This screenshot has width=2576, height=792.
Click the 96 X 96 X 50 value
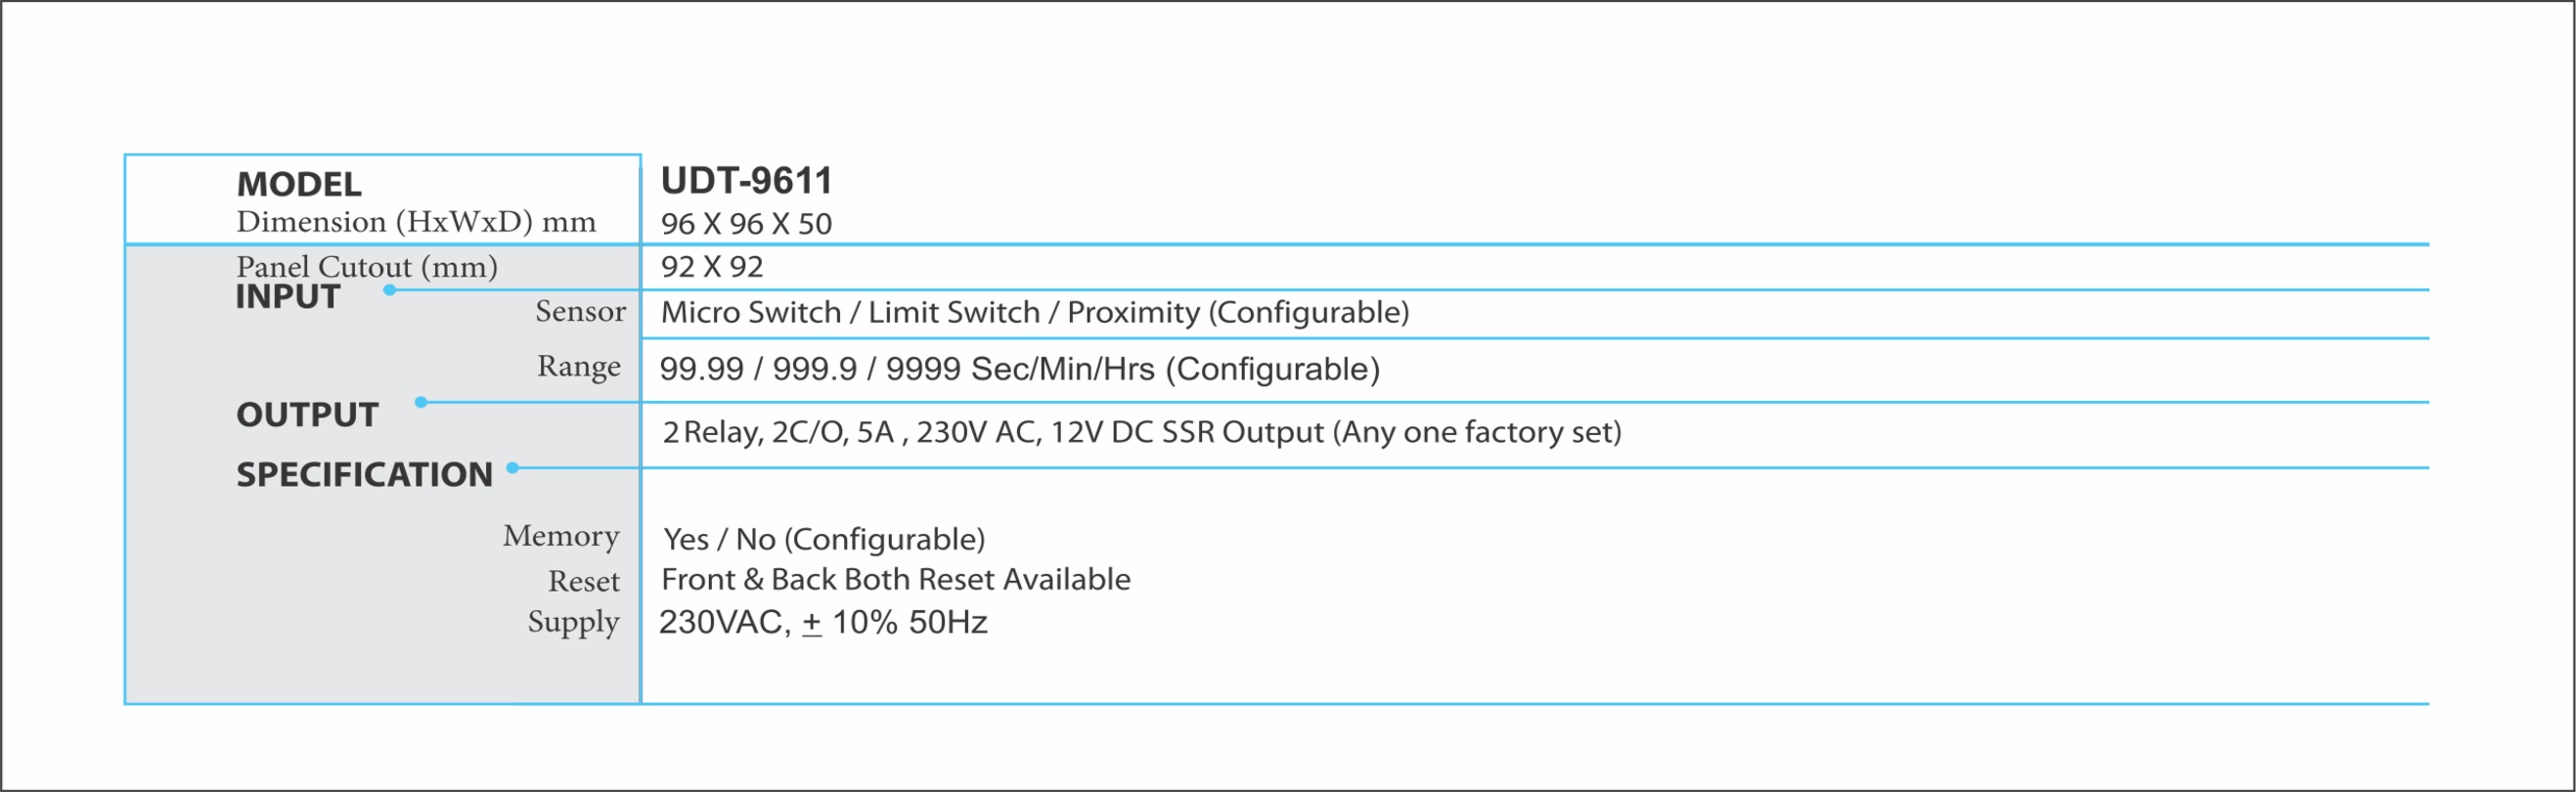[x=746, y=224]
